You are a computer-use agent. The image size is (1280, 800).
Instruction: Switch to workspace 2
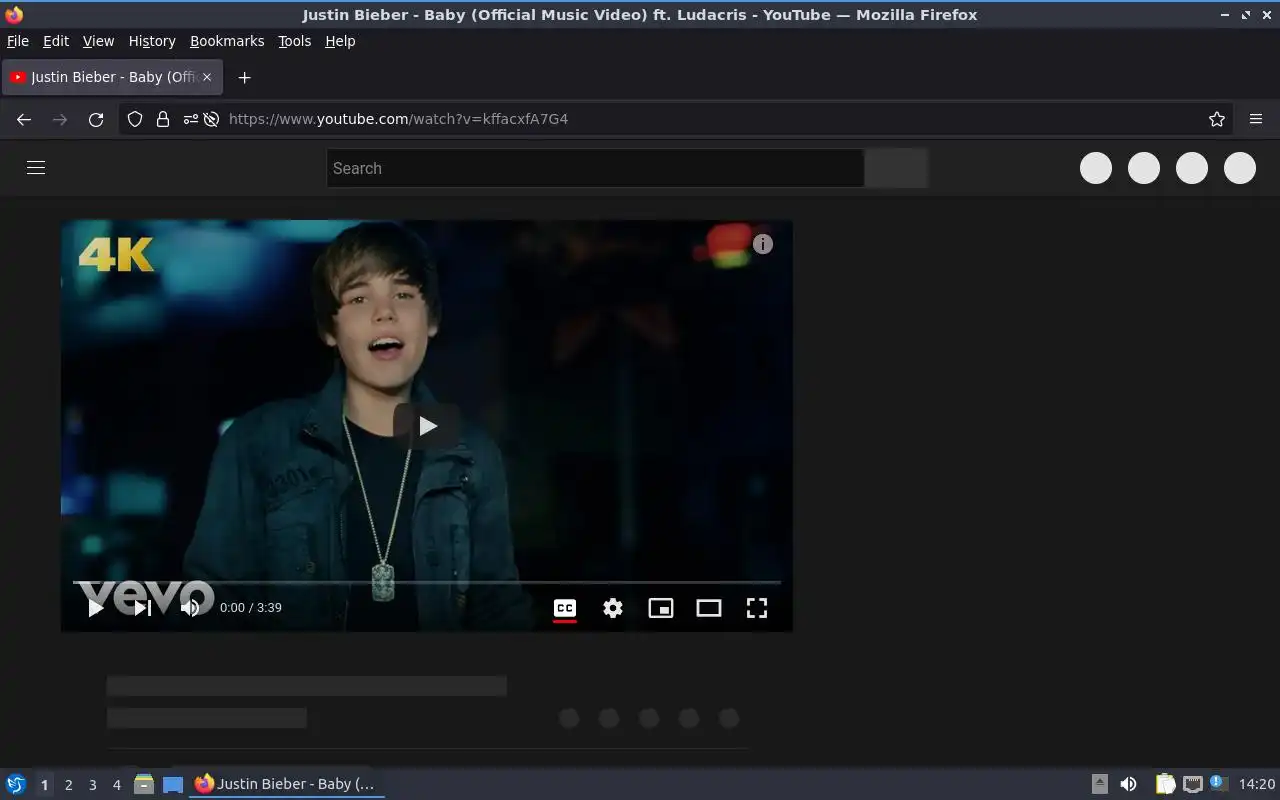pyautogui.click(x=68, y=785)
